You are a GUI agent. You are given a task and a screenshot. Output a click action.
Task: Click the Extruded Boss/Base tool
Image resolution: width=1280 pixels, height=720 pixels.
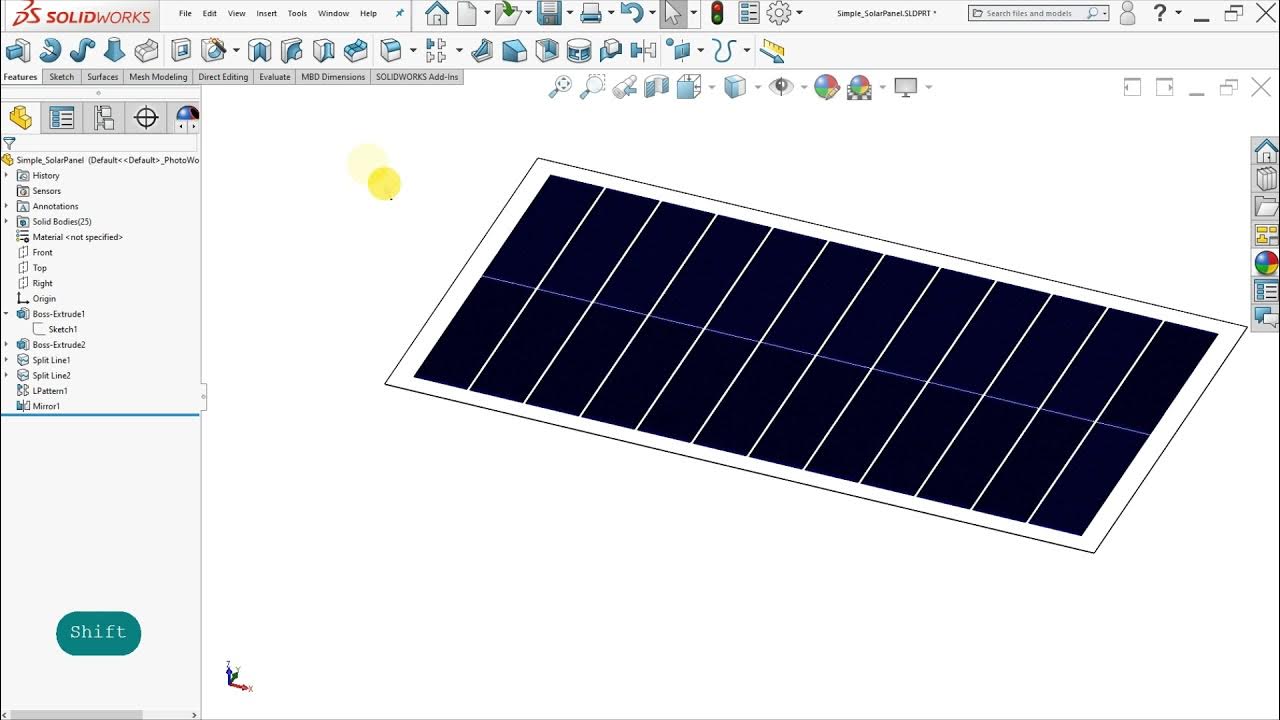(x=17, y=50)
